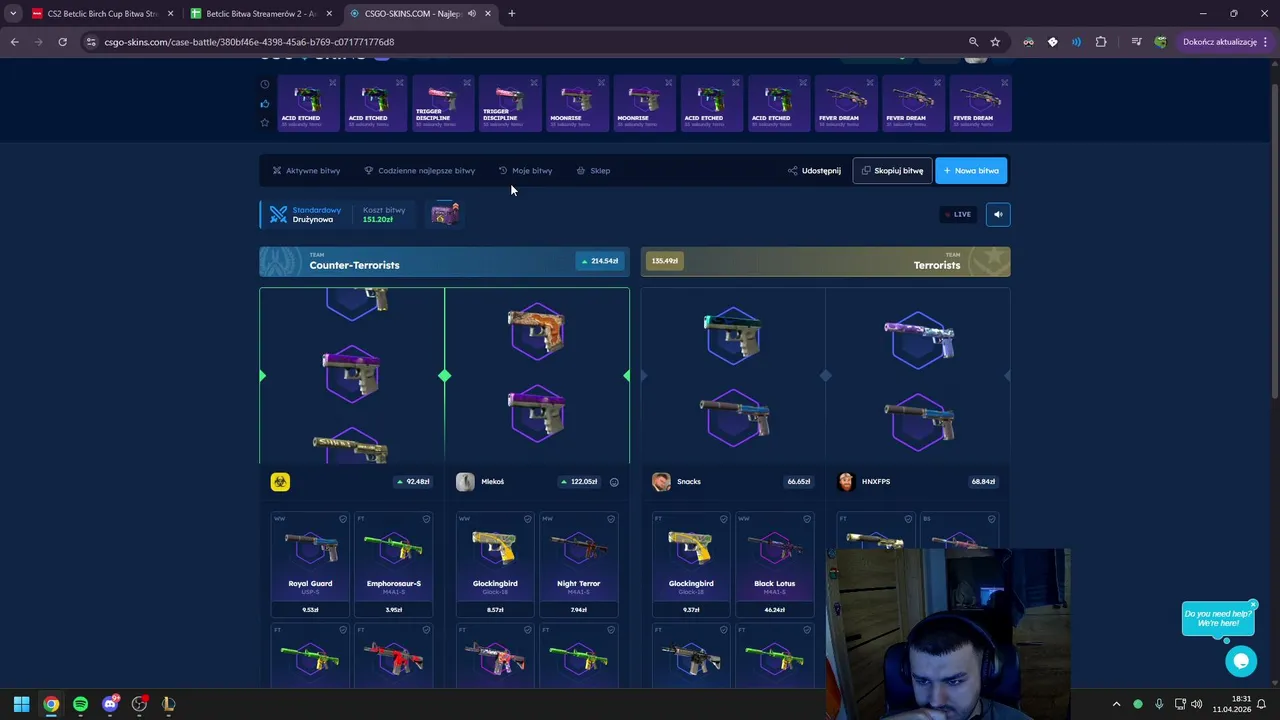Open the Sklep tab

[593, 171]
